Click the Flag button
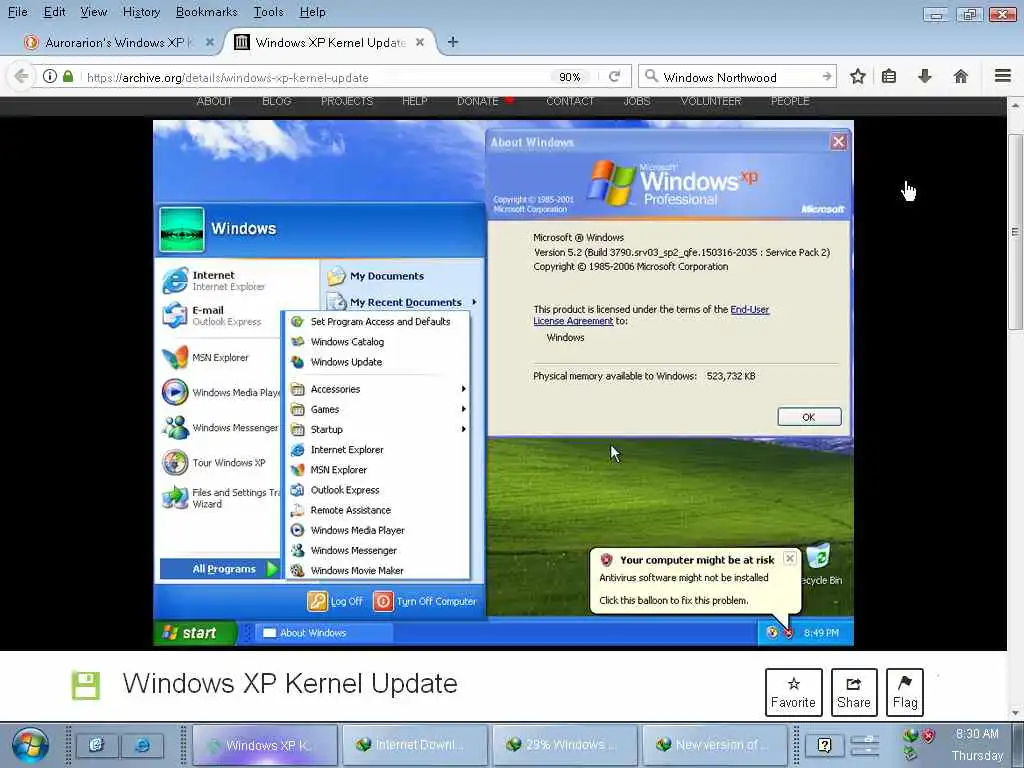Screen dimensions: 1024x768 point(904,693)
